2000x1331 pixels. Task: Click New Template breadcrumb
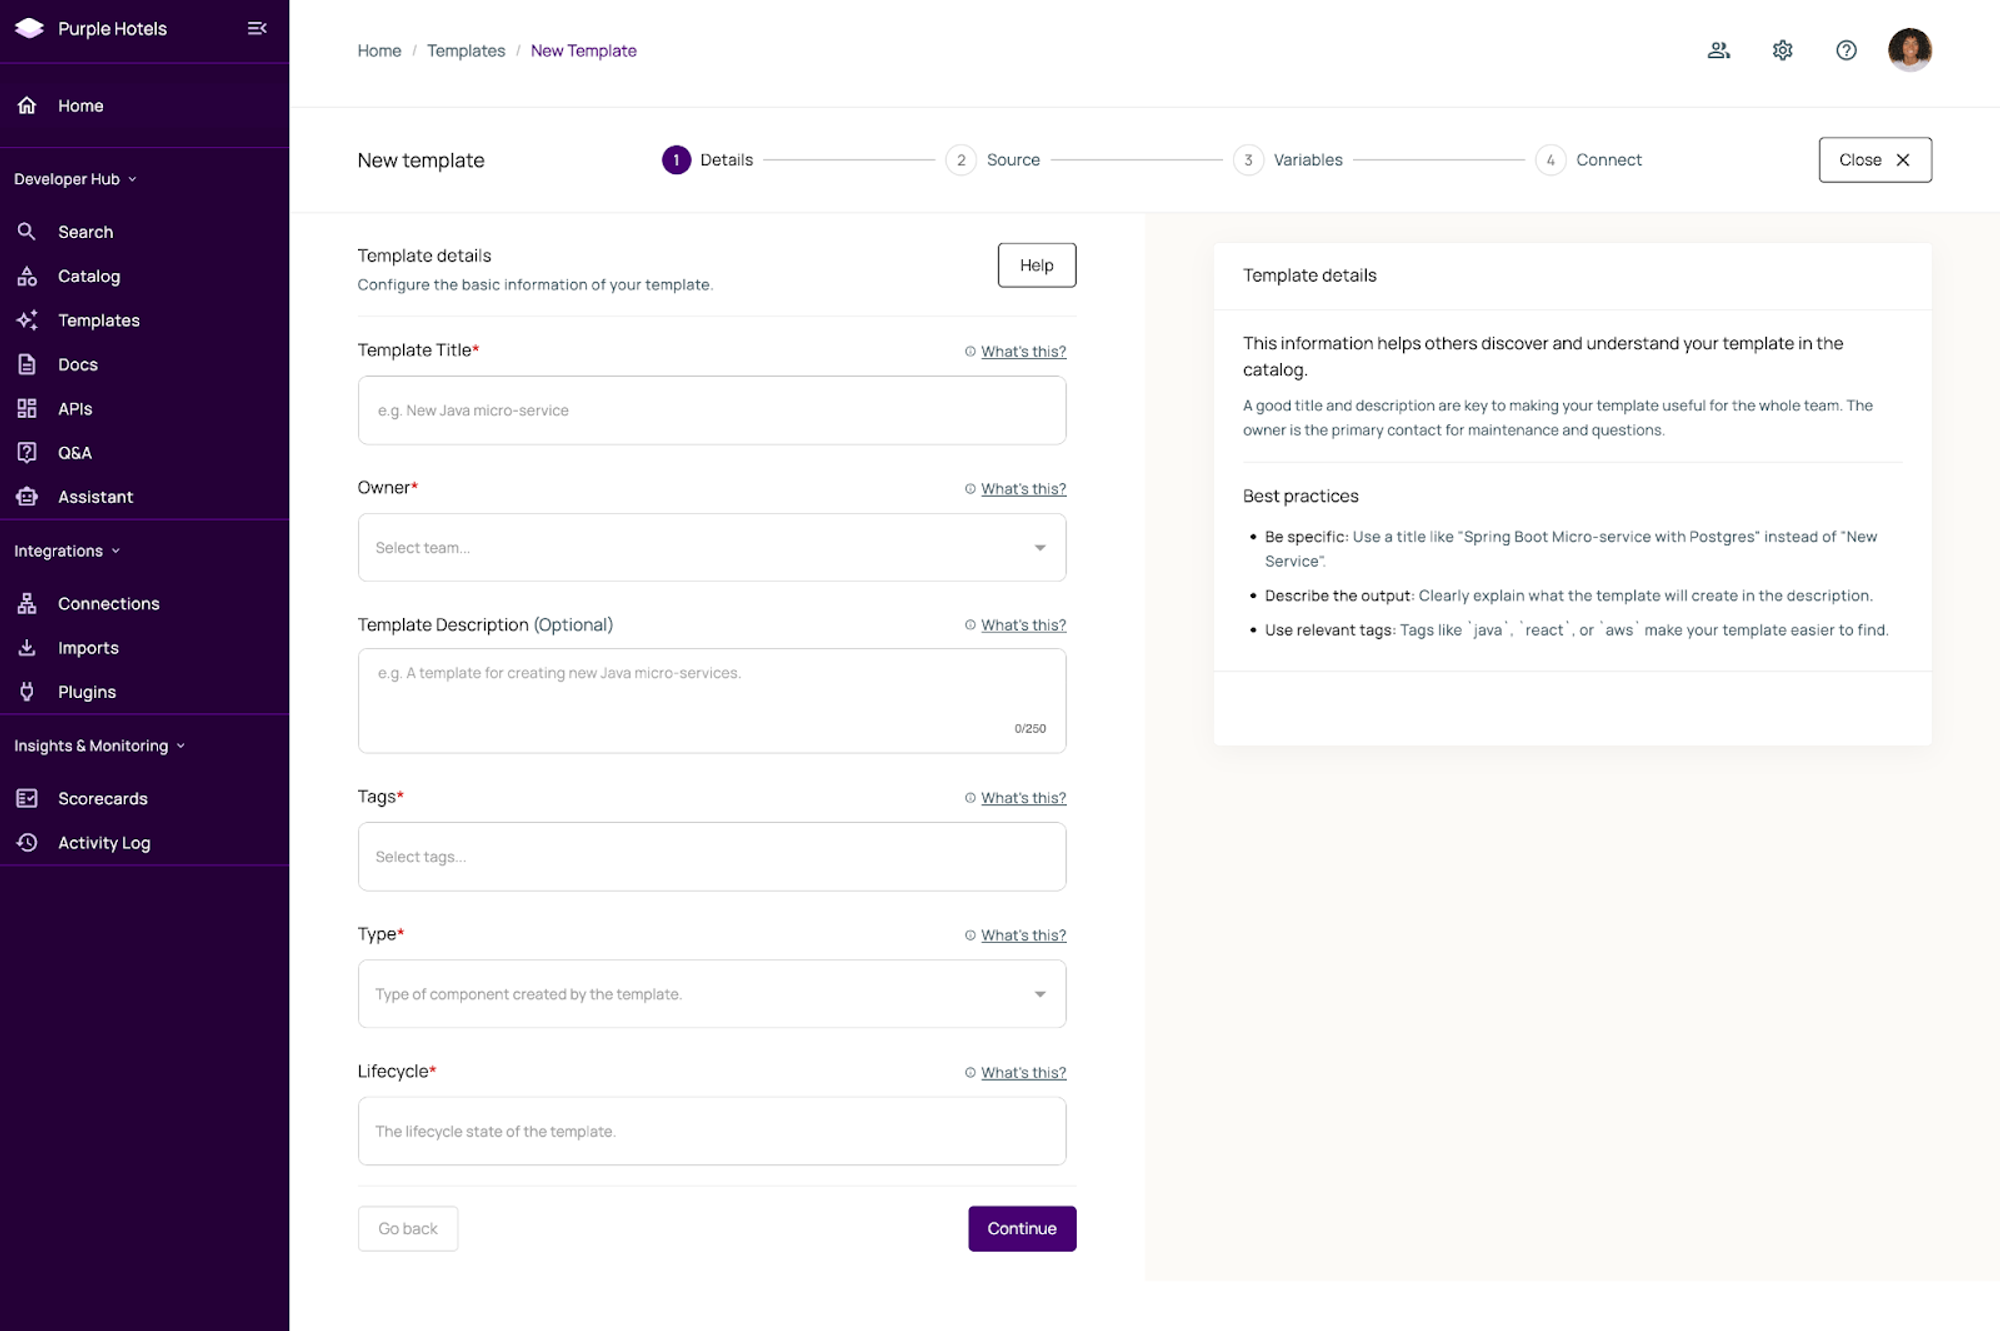[x=583, y=51]
